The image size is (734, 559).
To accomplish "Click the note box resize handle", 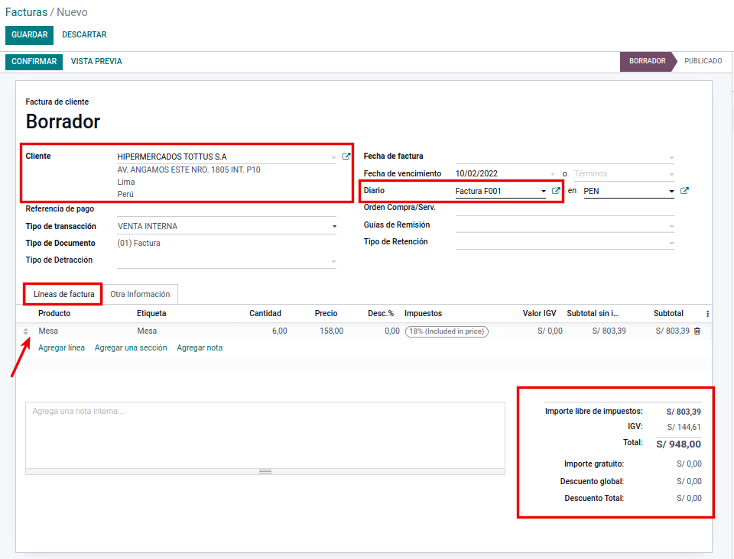I will (265, 471).
